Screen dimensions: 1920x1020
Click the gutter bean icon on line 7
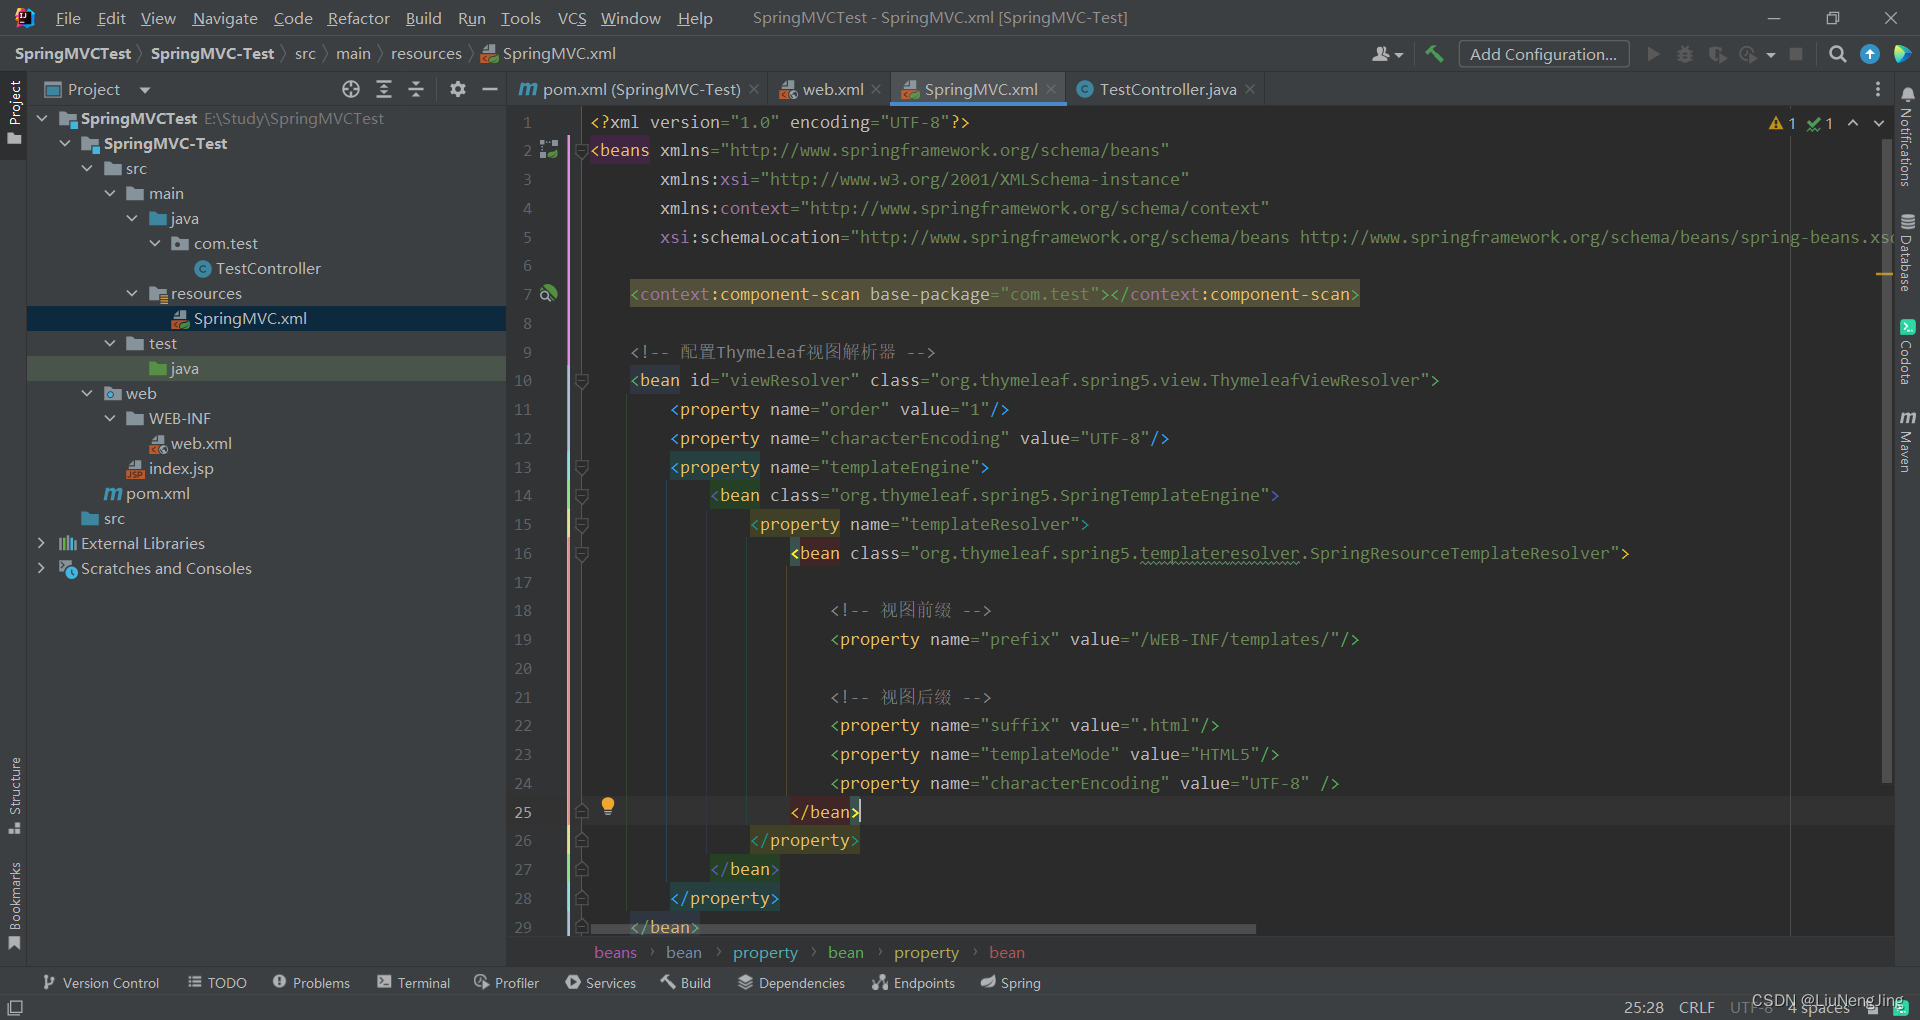(548, 294)
